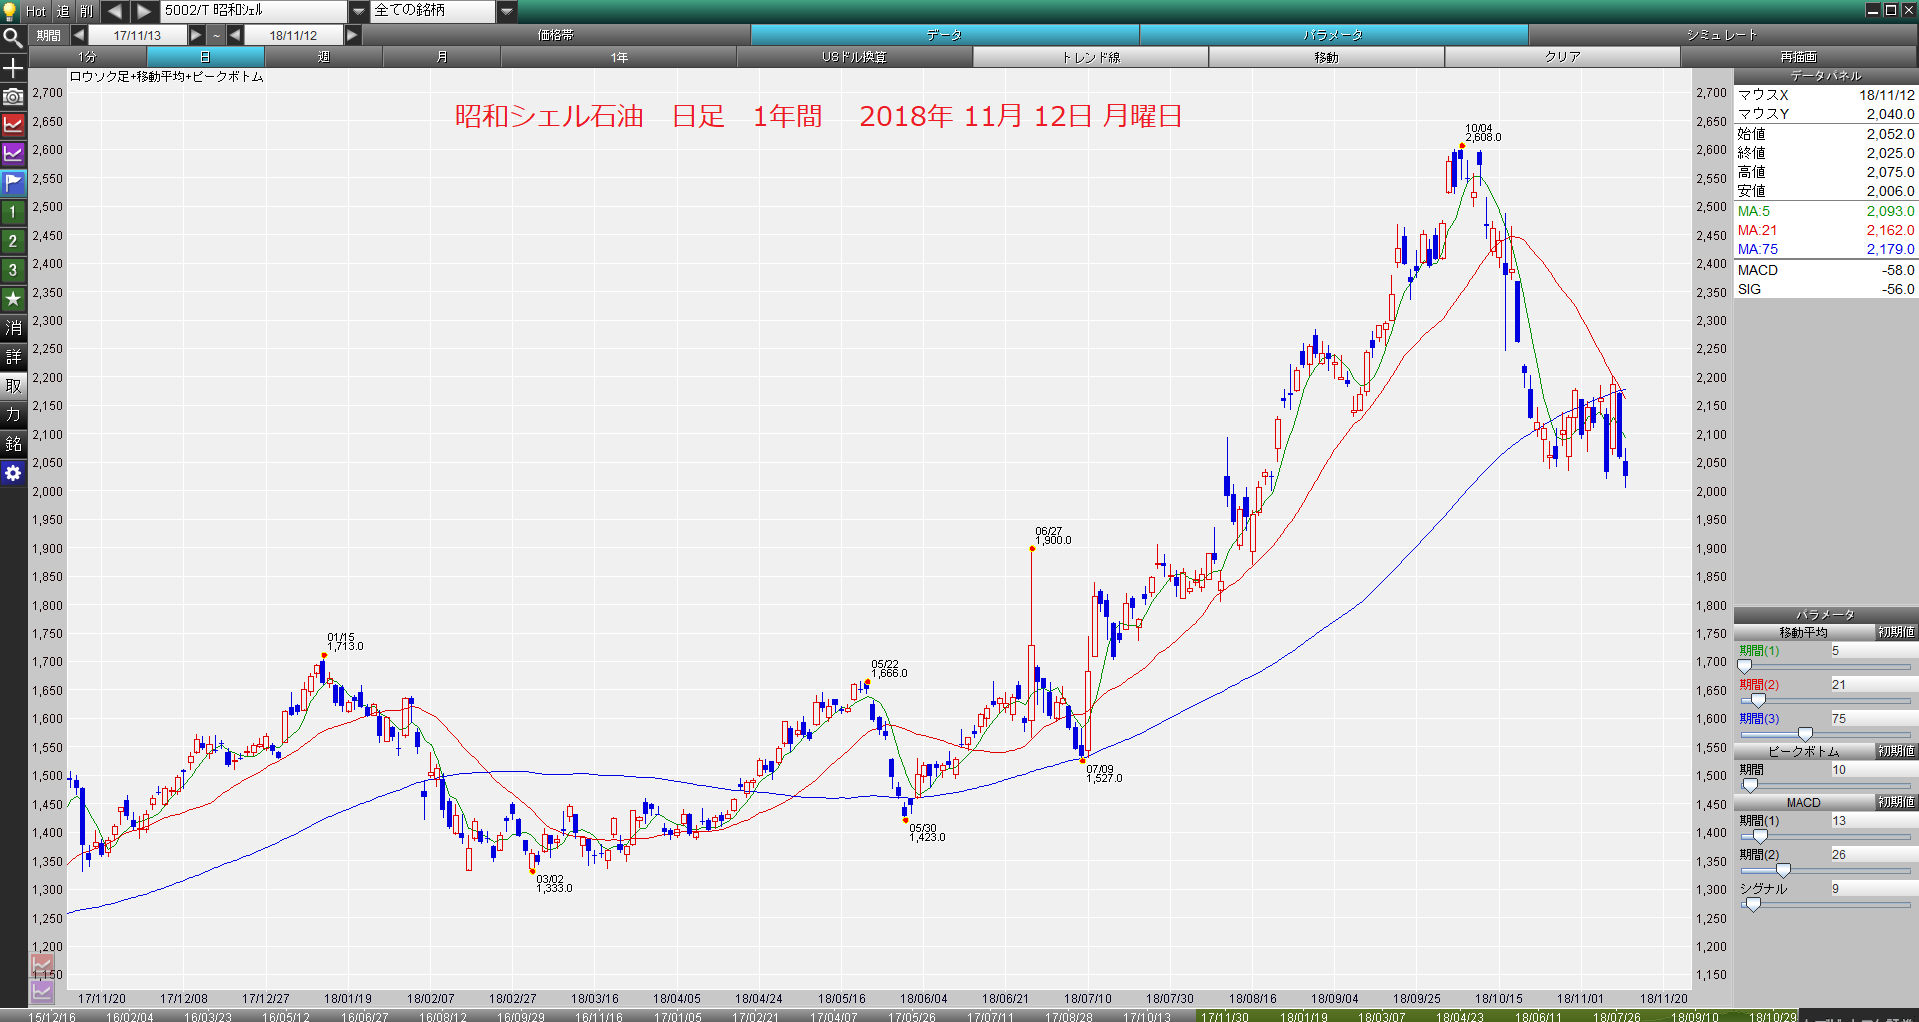1919x1022 pixels.
Task: Toggle USドル換算 dollar conversion
Action: pos(855,57)
